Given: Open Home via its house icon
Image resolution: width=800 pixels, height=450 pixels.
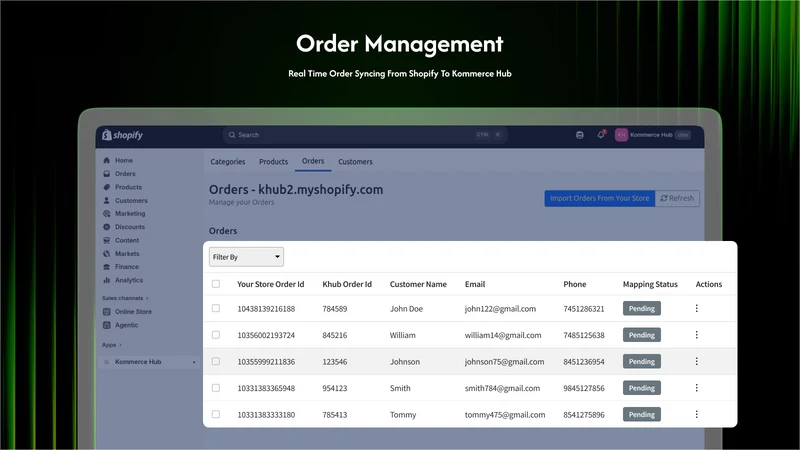Looking at the screenshot, I should coord(107,160).
